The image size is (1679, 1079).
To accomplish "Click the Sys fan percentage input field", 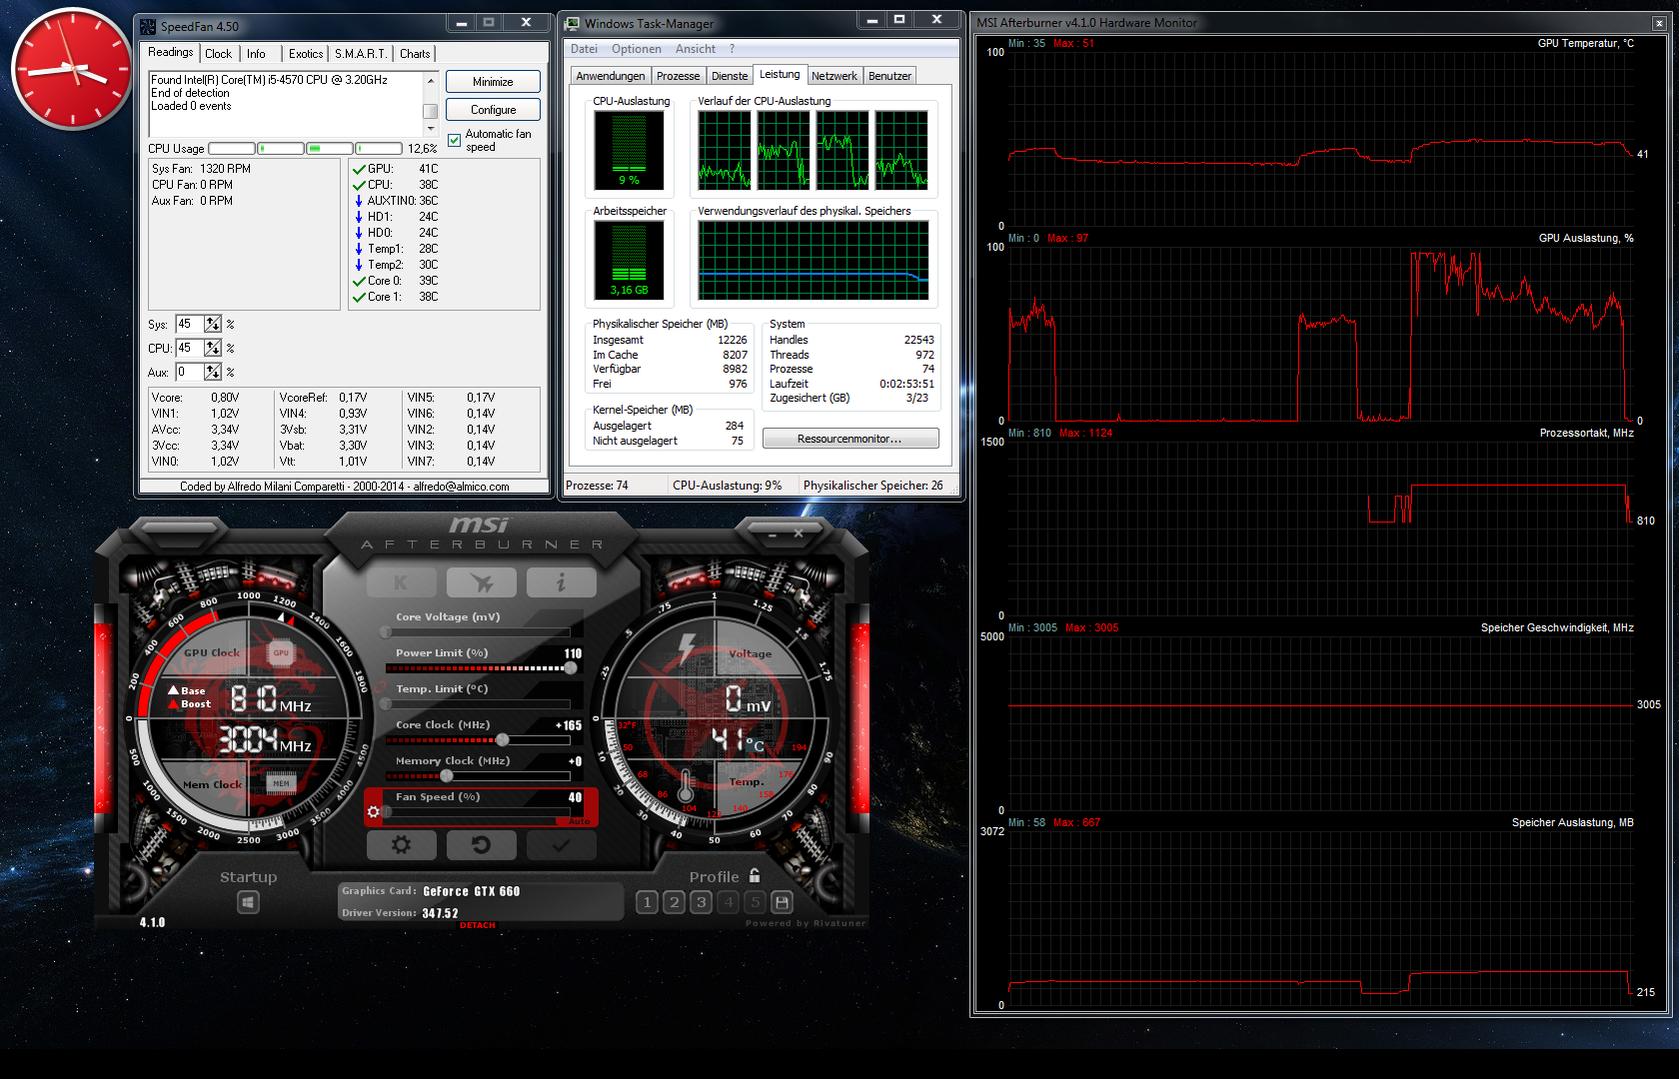I will point(189,324).
